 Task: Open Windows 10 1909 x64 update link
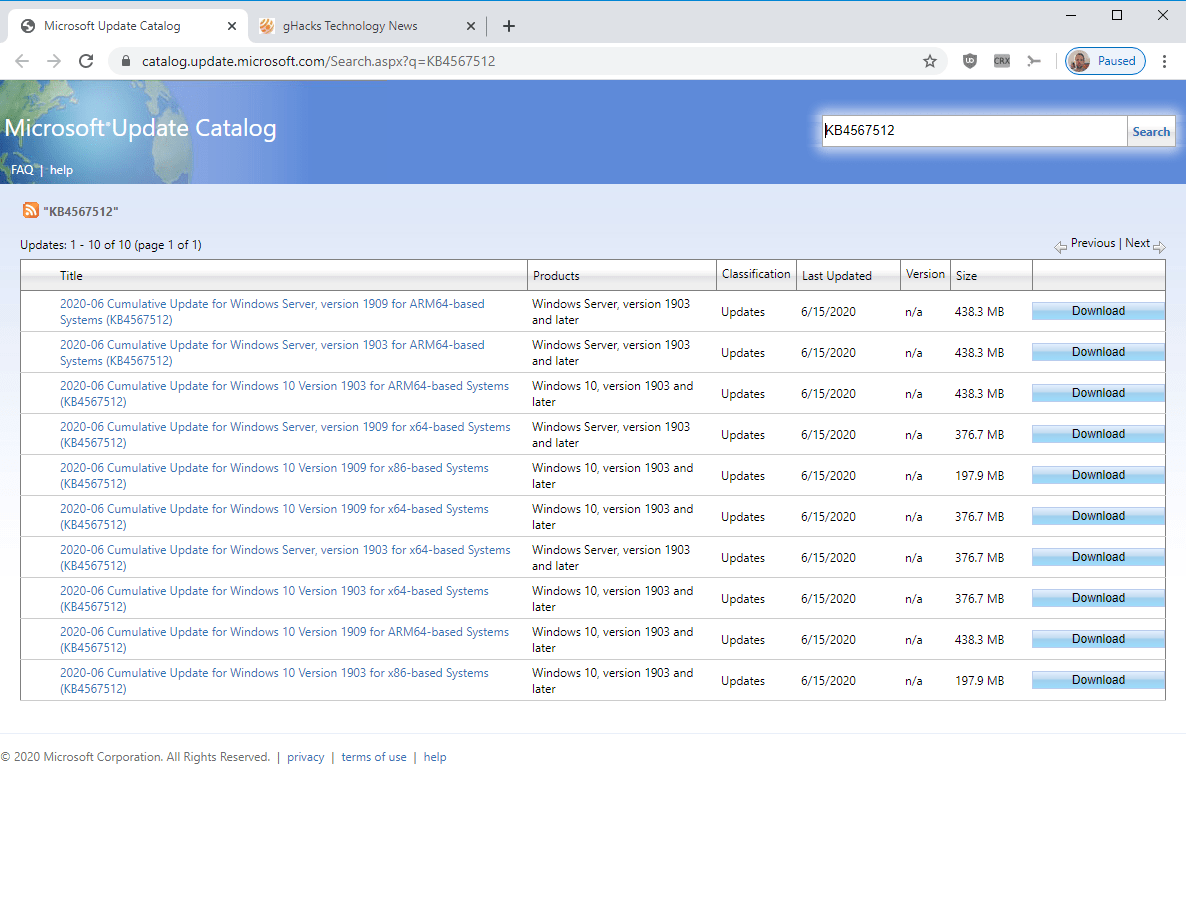(274, 516)
